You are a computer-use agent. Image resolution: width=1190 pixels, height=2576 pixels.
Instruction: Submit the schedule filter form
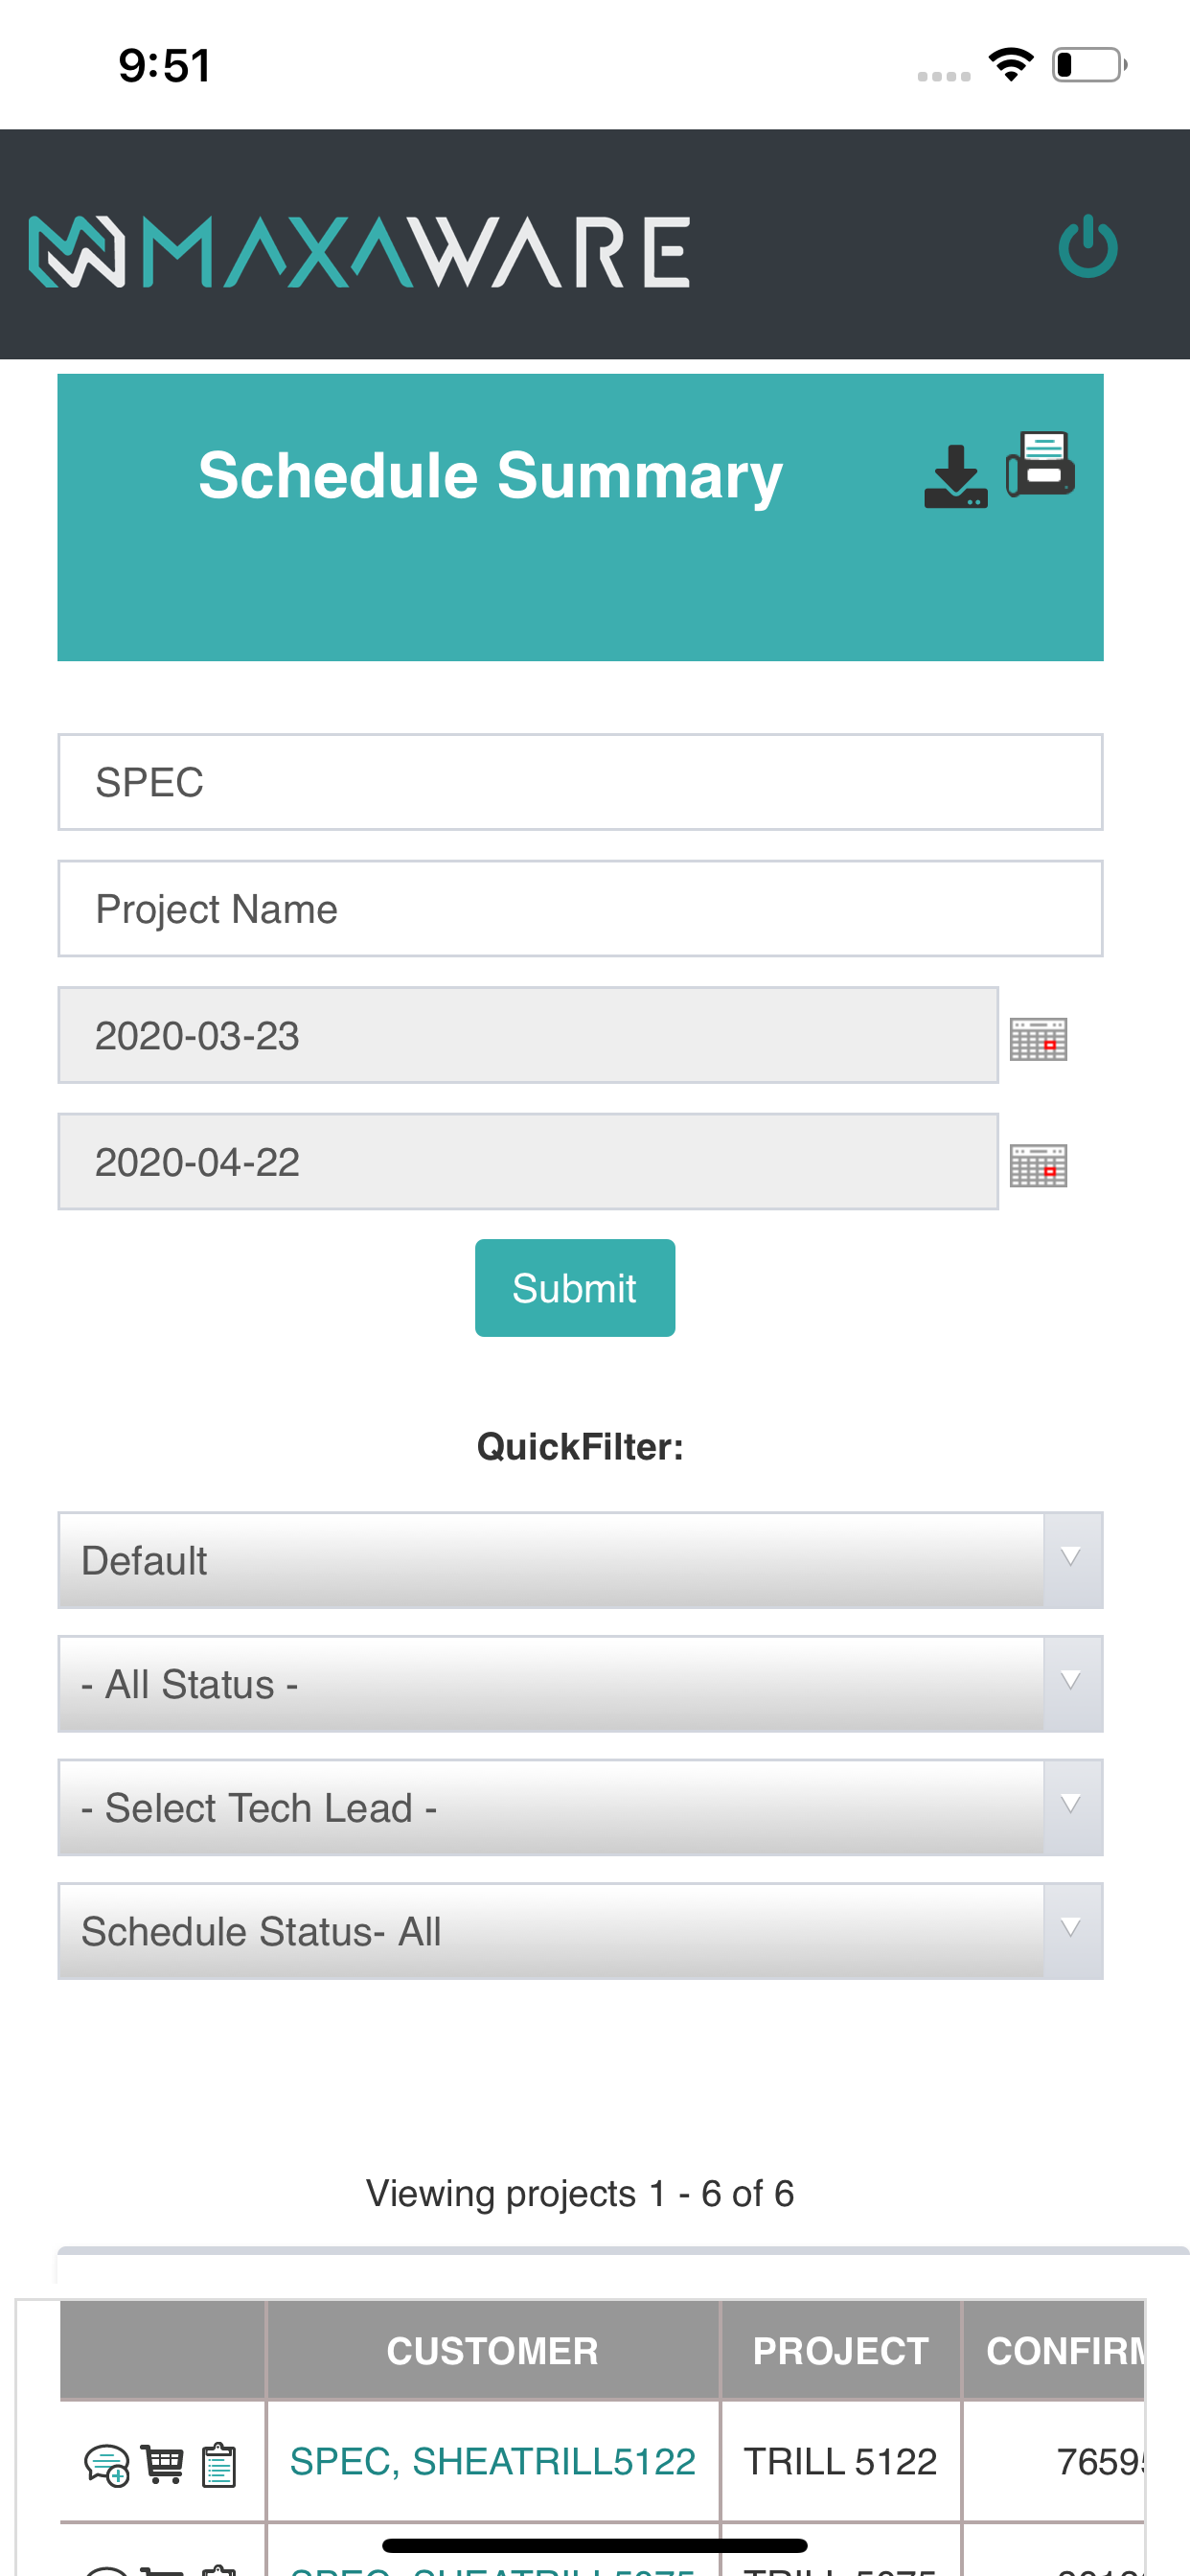coord(575,1288)
